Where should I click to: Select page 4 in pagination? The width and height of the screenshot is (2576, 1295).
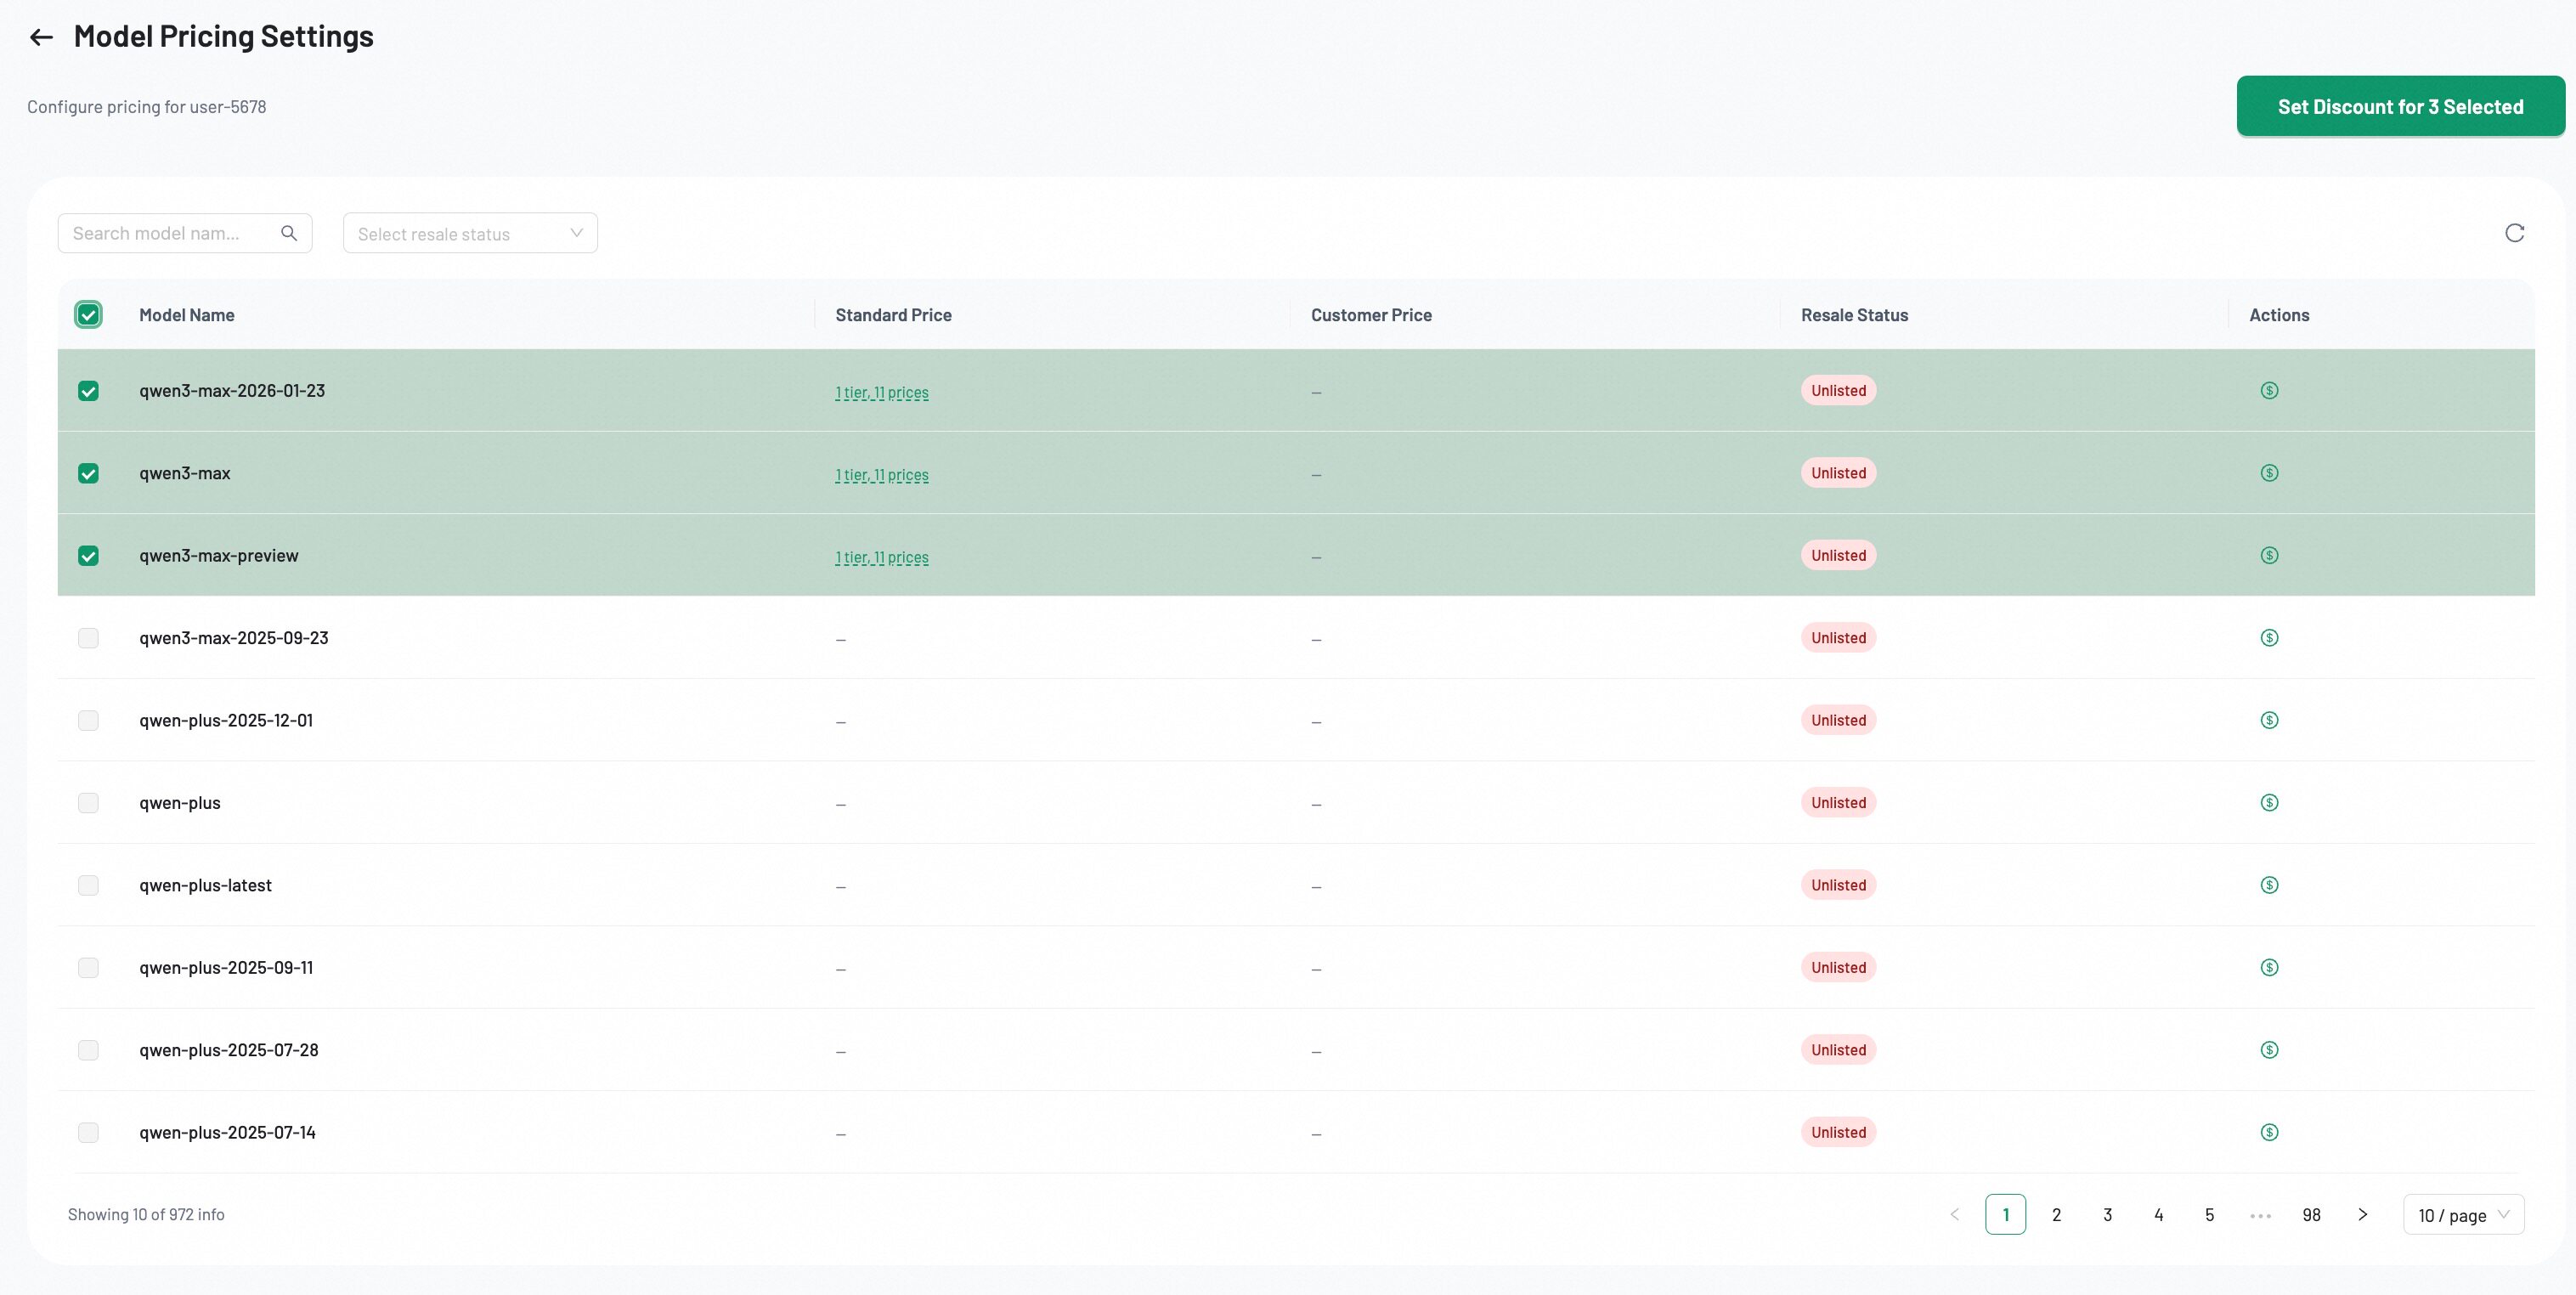pyautogui.click(x=2158, y=1215)
